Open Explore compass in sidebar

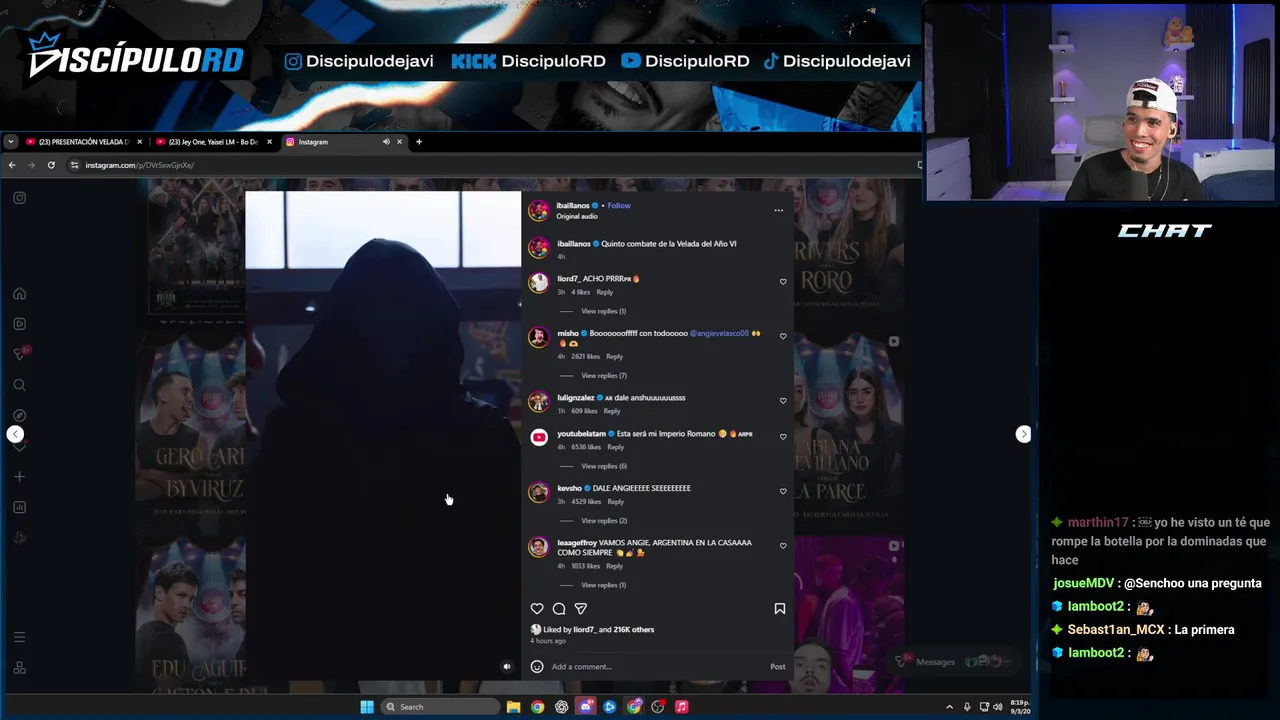19,415
